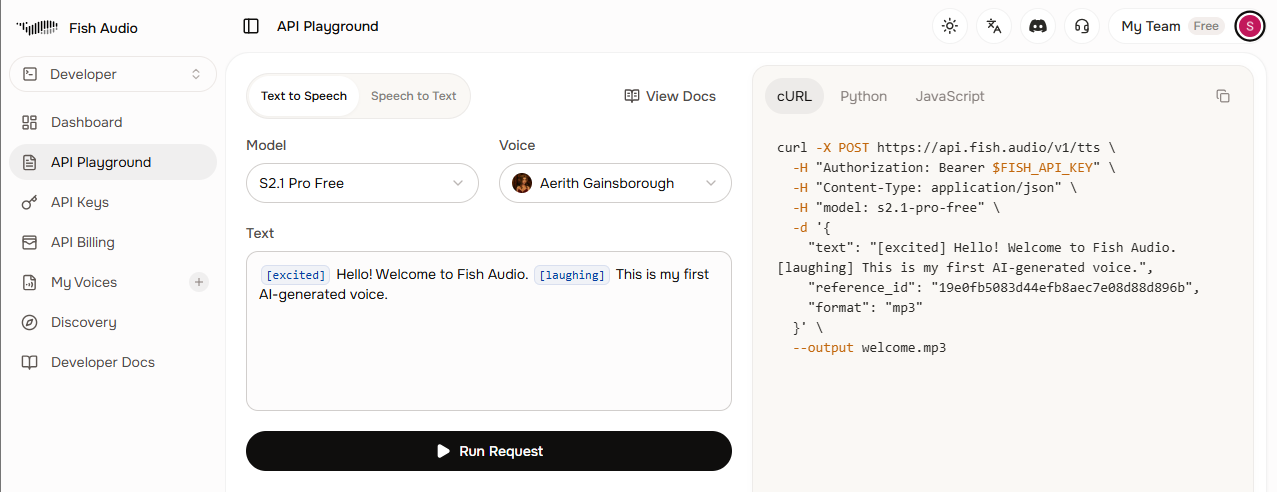Click the Developer Docs book icon
This screenshot has height=492, width=1277.
(x=30, y=362)
